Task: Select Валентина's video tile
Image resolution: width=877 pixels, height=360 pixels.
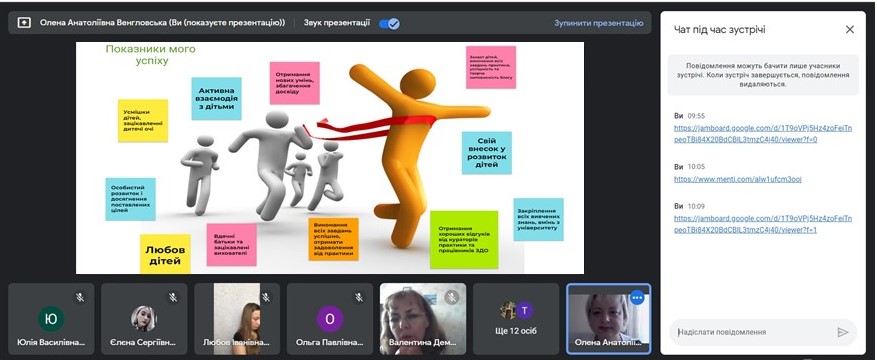Action: click(423, 319)
